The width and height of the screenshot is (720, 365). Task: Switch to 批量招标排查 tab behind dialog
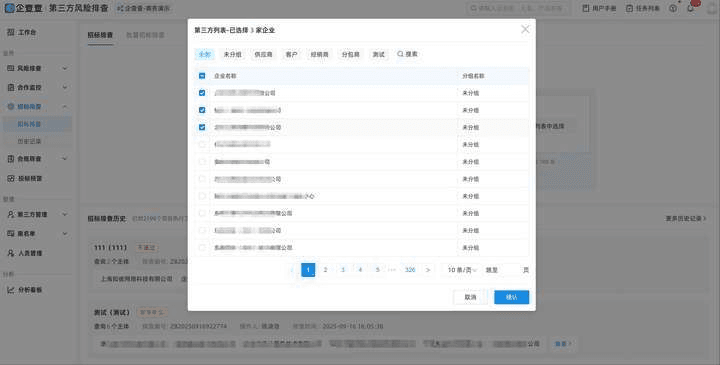pyautogui.click(x=146, y=35)
